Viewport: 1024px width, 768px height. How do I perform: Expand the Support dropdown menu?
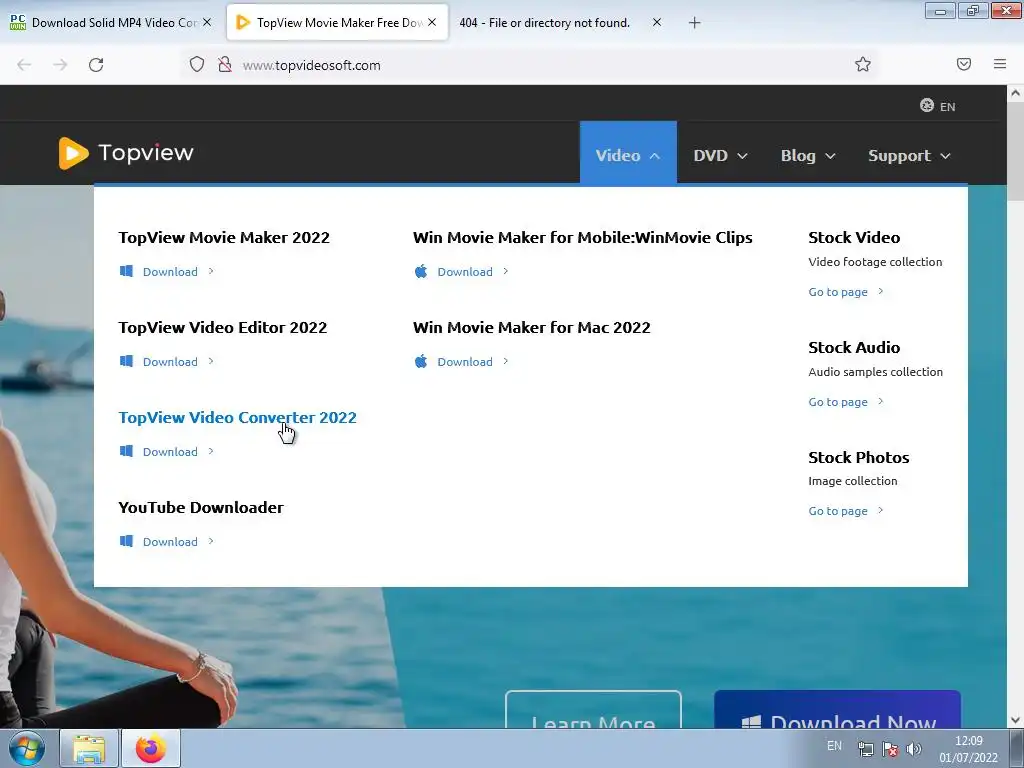coord(909,155)
